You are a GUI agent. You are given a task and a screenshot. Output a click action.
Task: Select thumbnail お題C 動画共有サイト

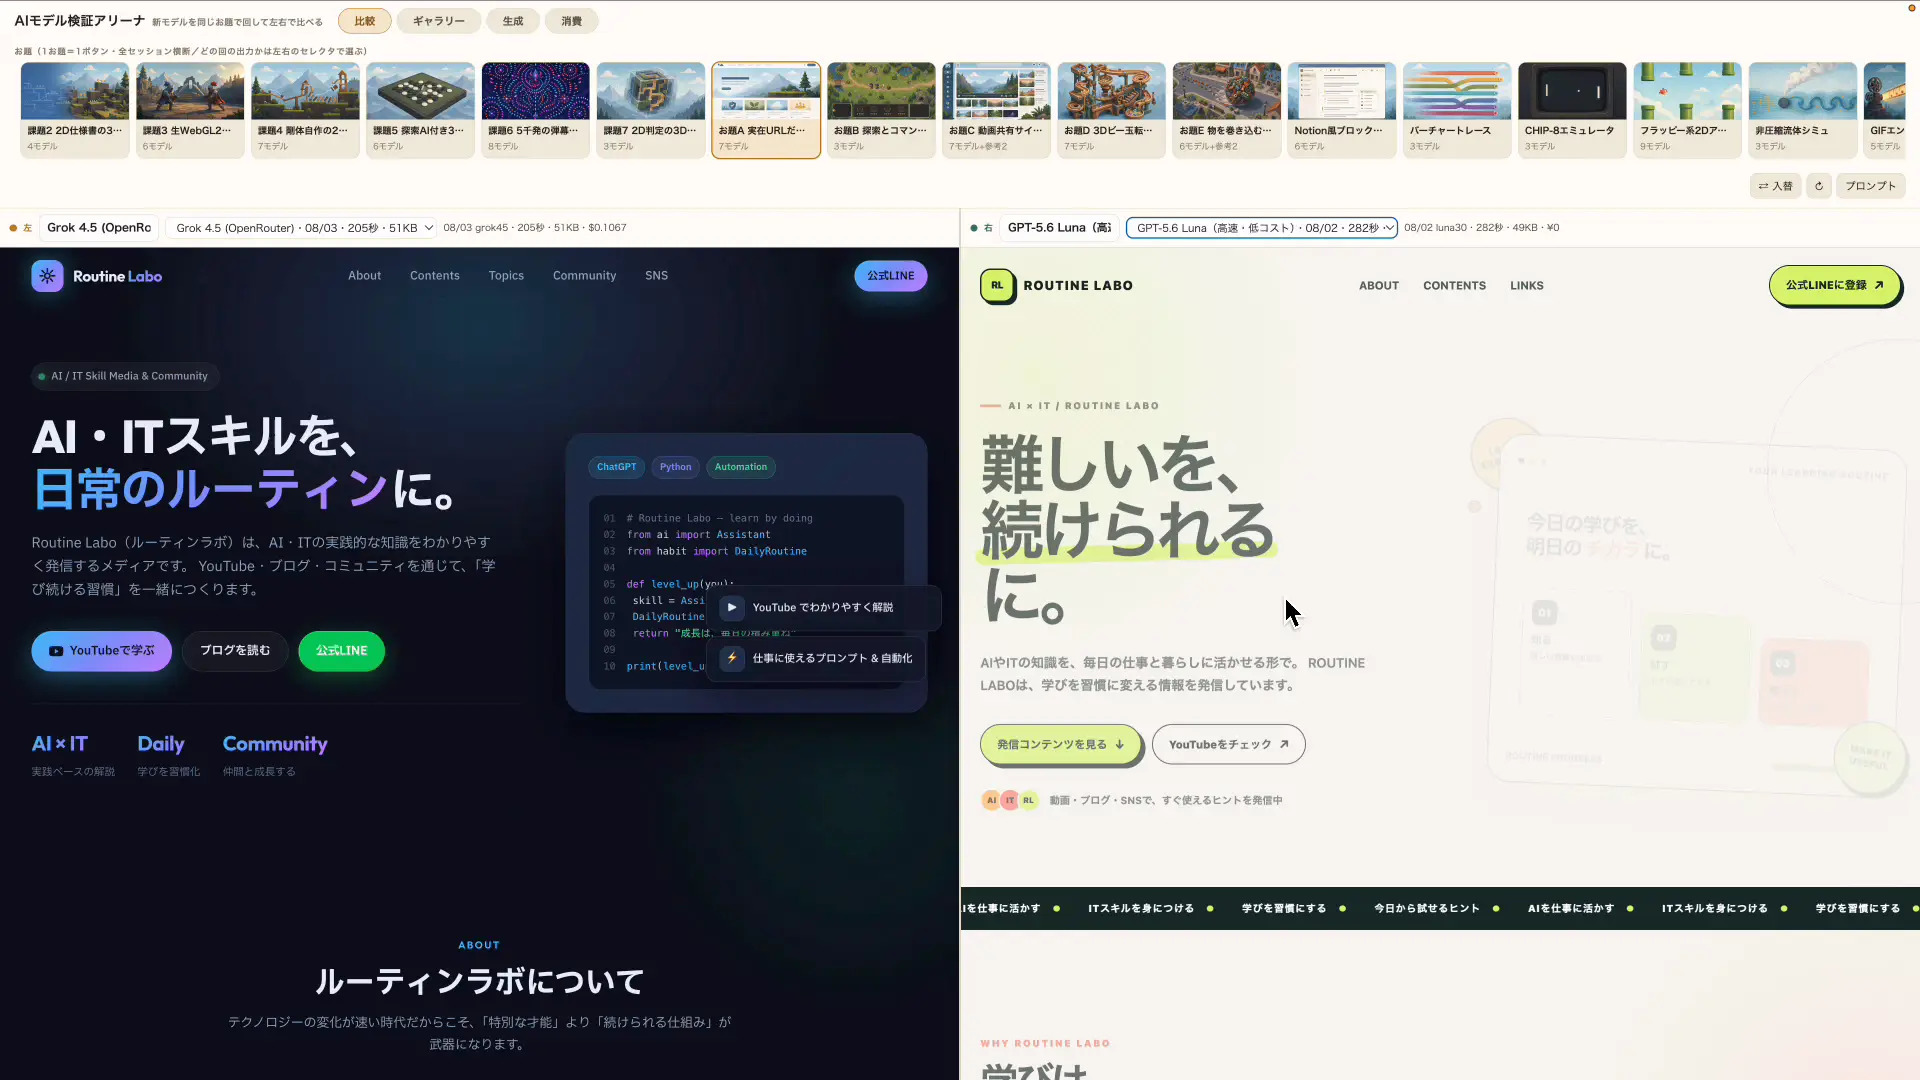click(x=996, y=110)
